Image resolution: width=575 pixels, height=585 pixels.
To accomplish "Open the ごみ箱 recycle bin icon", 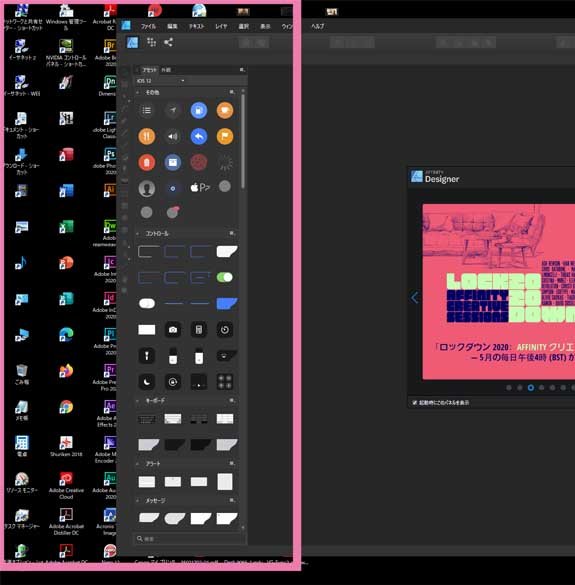I will pos(22,374).
